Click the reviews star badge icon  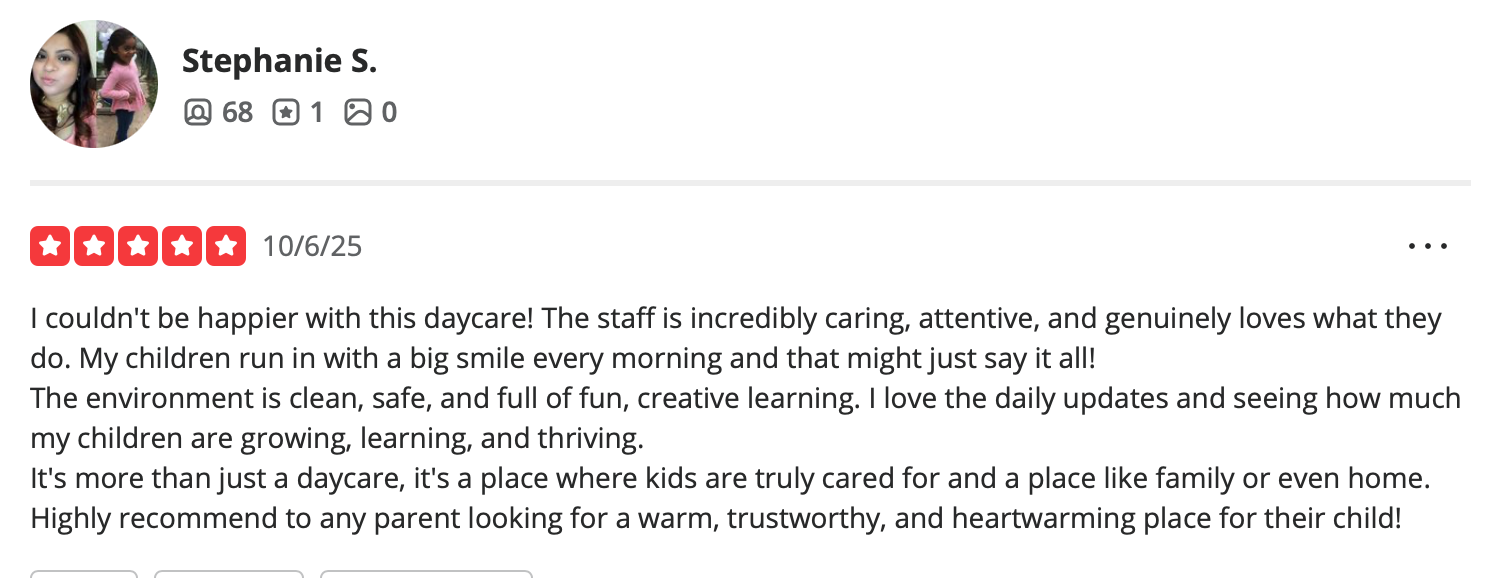point(286,112)
